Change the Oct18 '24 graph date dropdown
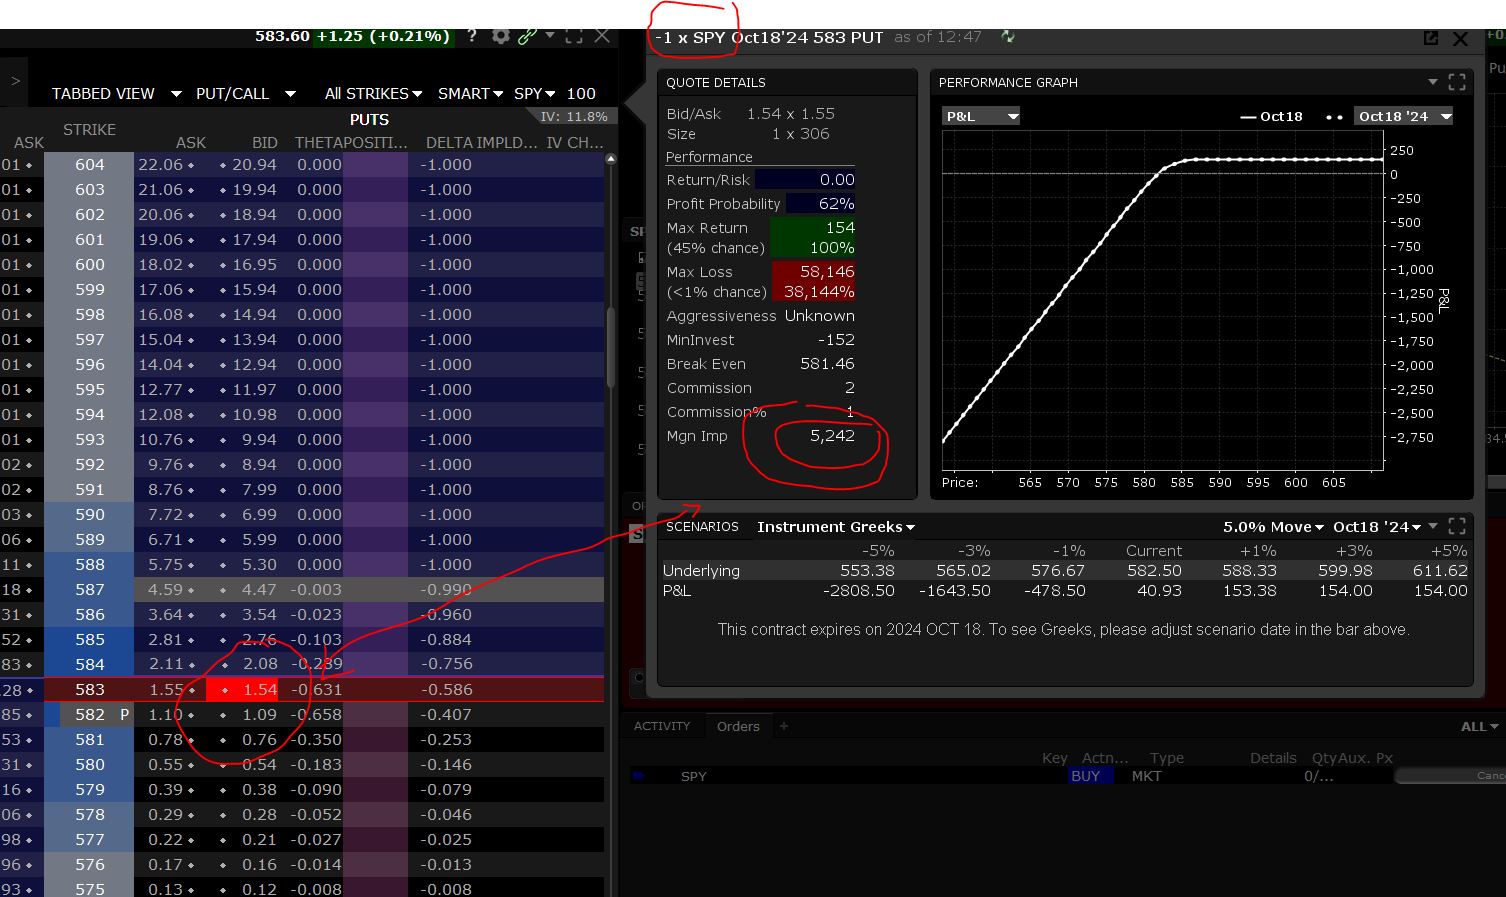The image size is (1506, 897). 1404,116
